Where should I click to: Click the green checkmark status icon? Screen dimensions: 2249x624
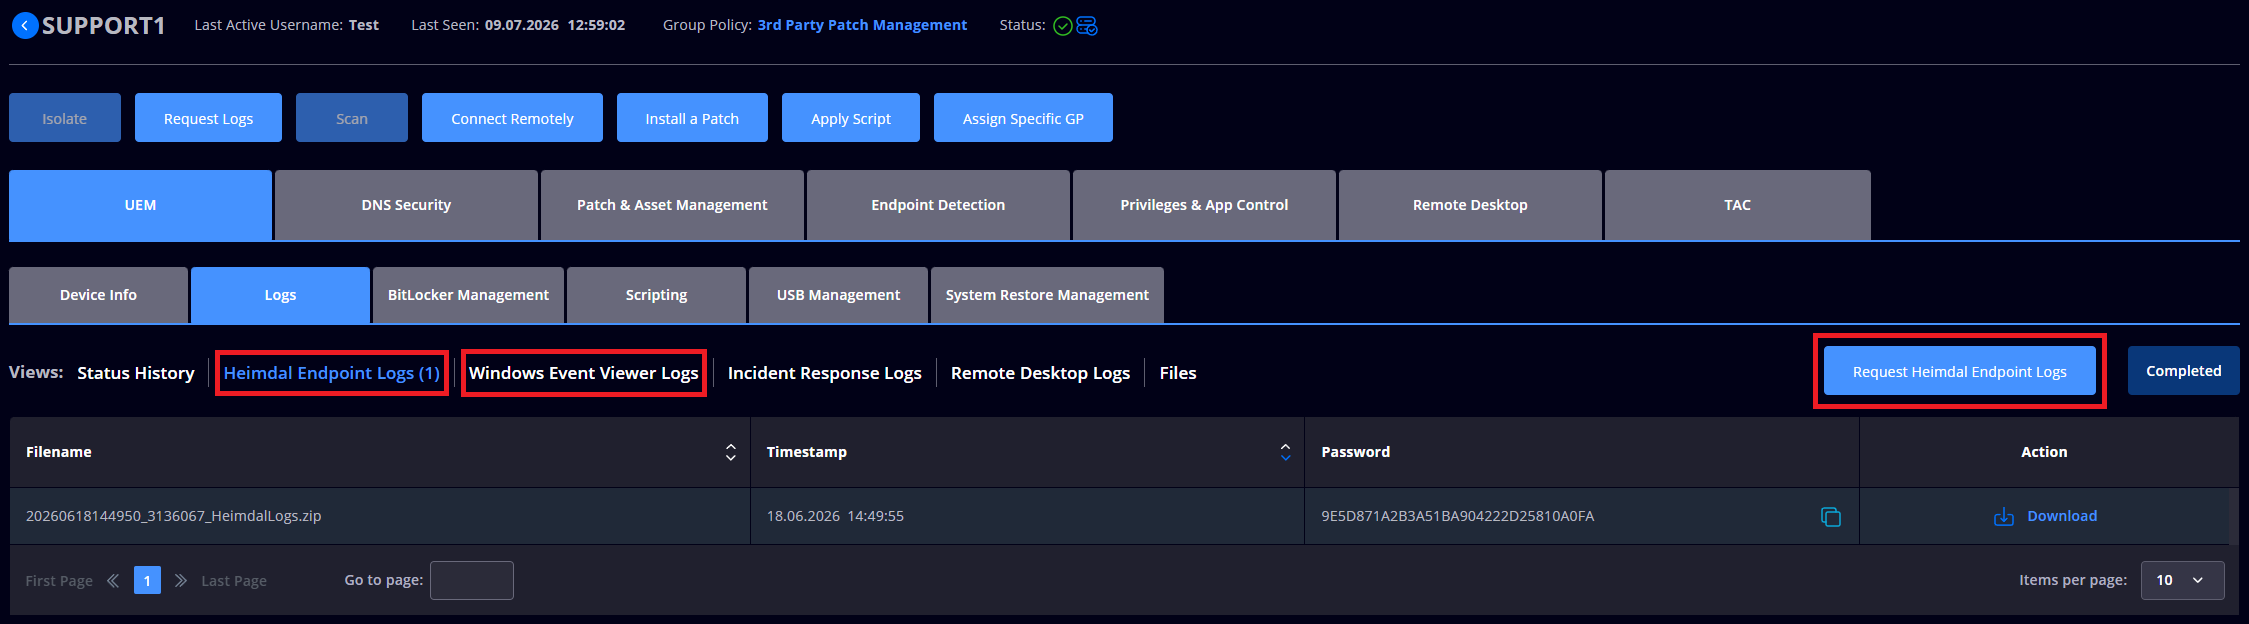tap(1063, 26)
